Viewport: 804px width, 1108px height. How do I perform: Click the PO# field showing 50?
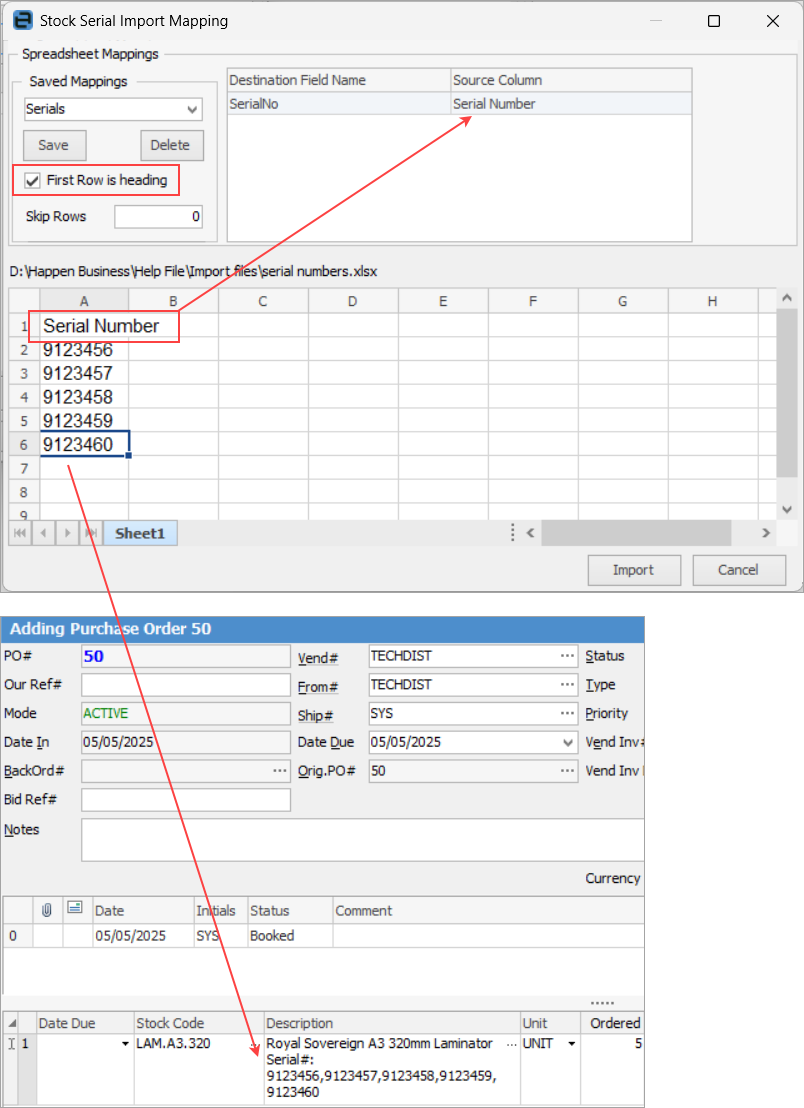coord(186,656)
